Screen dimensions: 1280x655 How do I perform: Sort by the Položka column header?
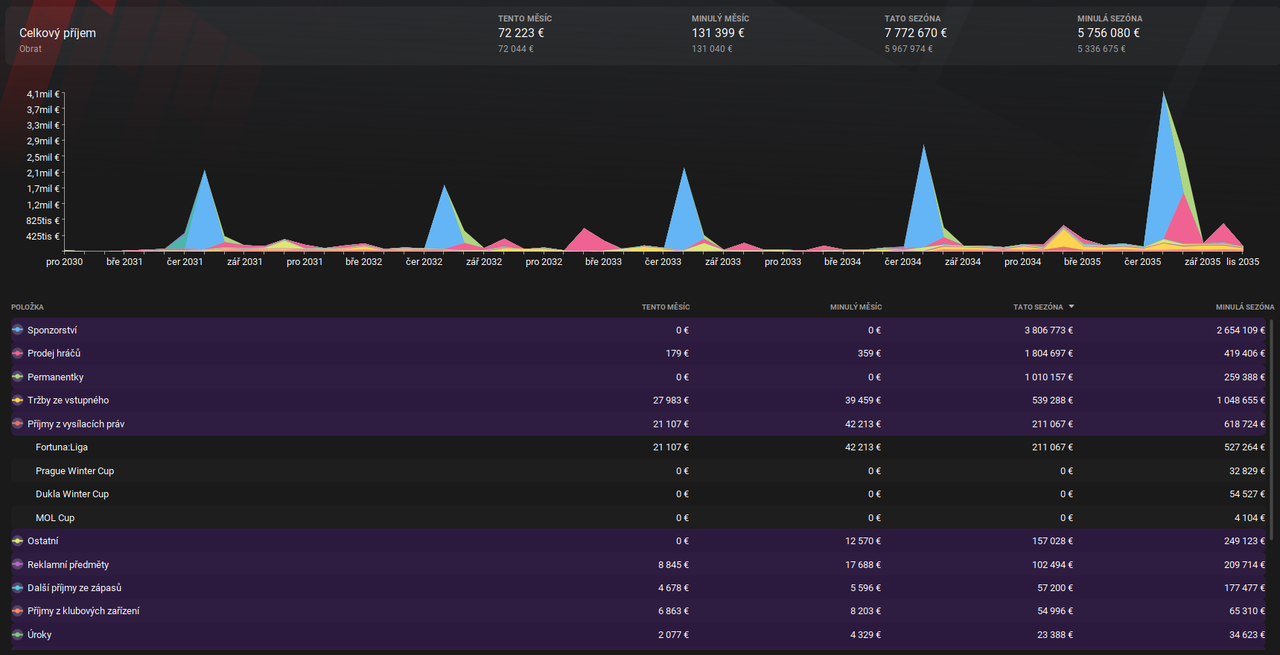pyautogui.click(x=27, y=307)
